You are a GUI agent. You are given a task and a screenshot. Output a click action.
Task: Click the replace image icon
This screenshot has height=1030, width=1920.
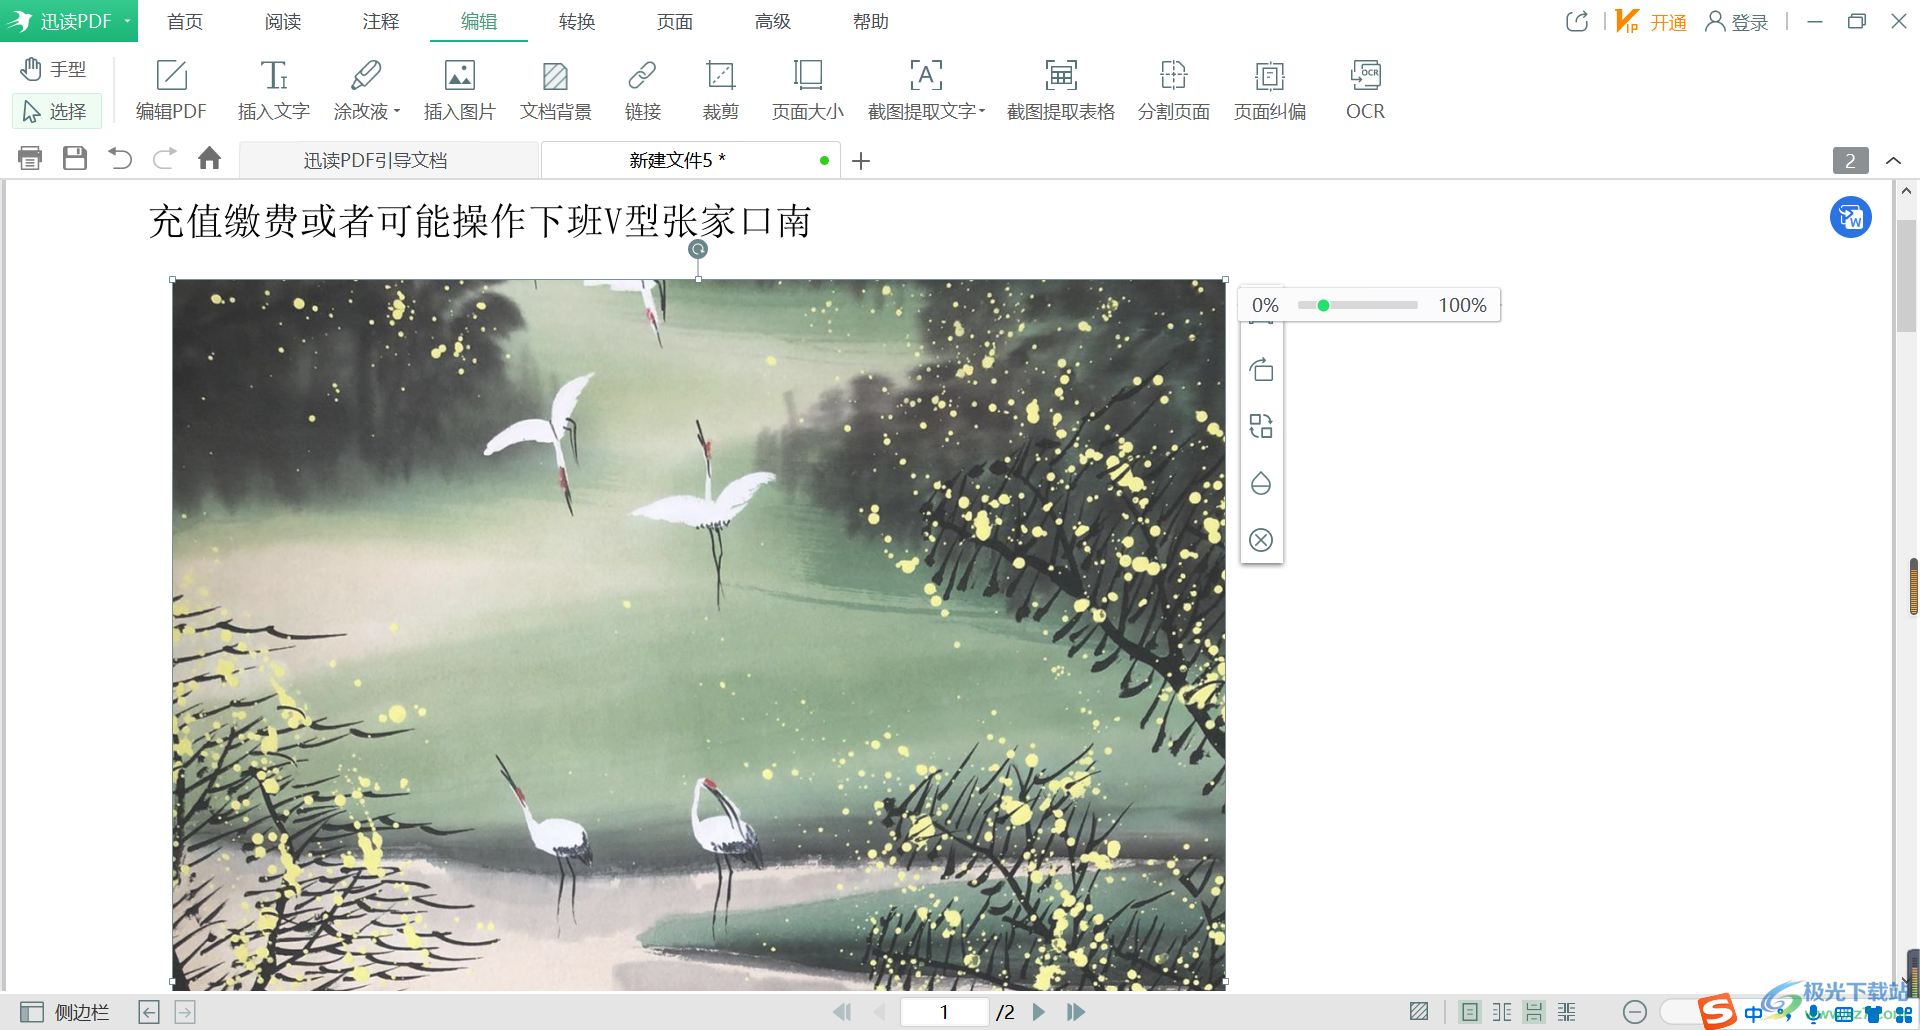(1261, 426)
